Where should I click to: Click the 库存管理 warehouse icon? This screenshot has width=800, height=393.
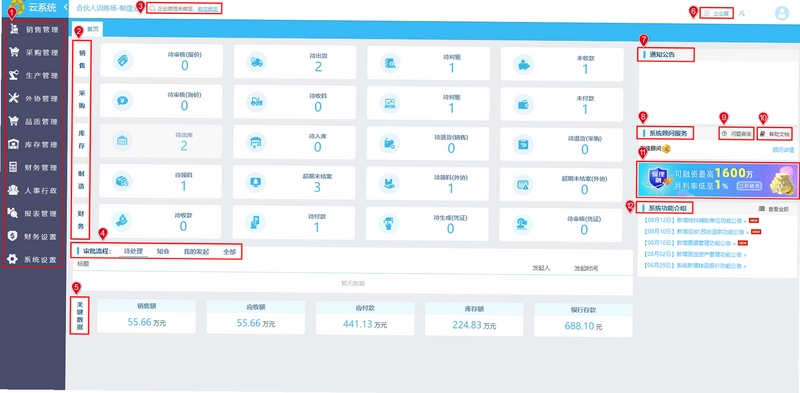coord(14,144)
